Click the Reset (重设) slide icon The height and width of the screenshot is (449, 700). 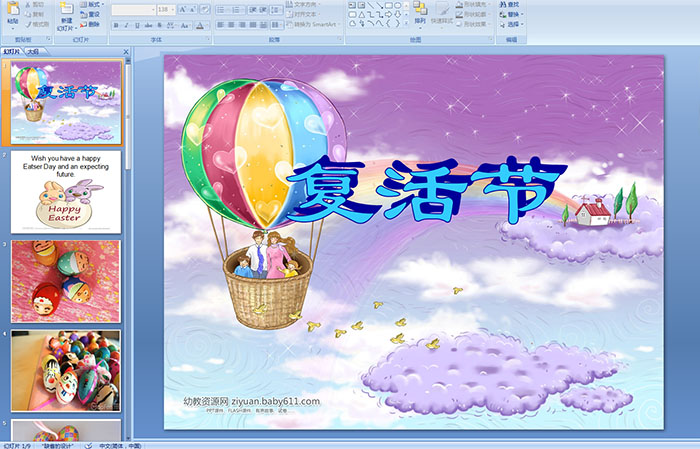(84, 14)
